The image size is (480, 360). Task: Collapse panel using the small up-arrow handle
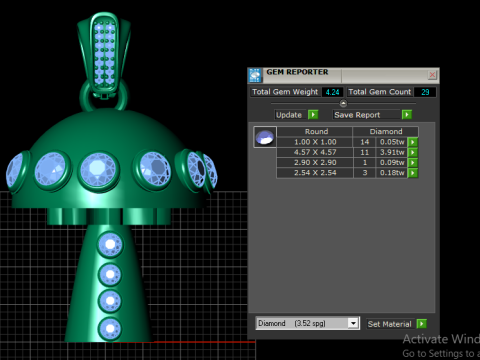click(x=343, y=103)
